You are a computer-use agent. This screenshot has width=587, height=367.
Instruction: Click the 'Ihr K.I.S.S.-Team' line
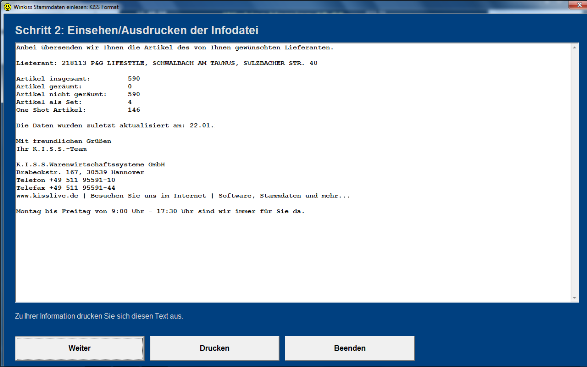[51, 149]
